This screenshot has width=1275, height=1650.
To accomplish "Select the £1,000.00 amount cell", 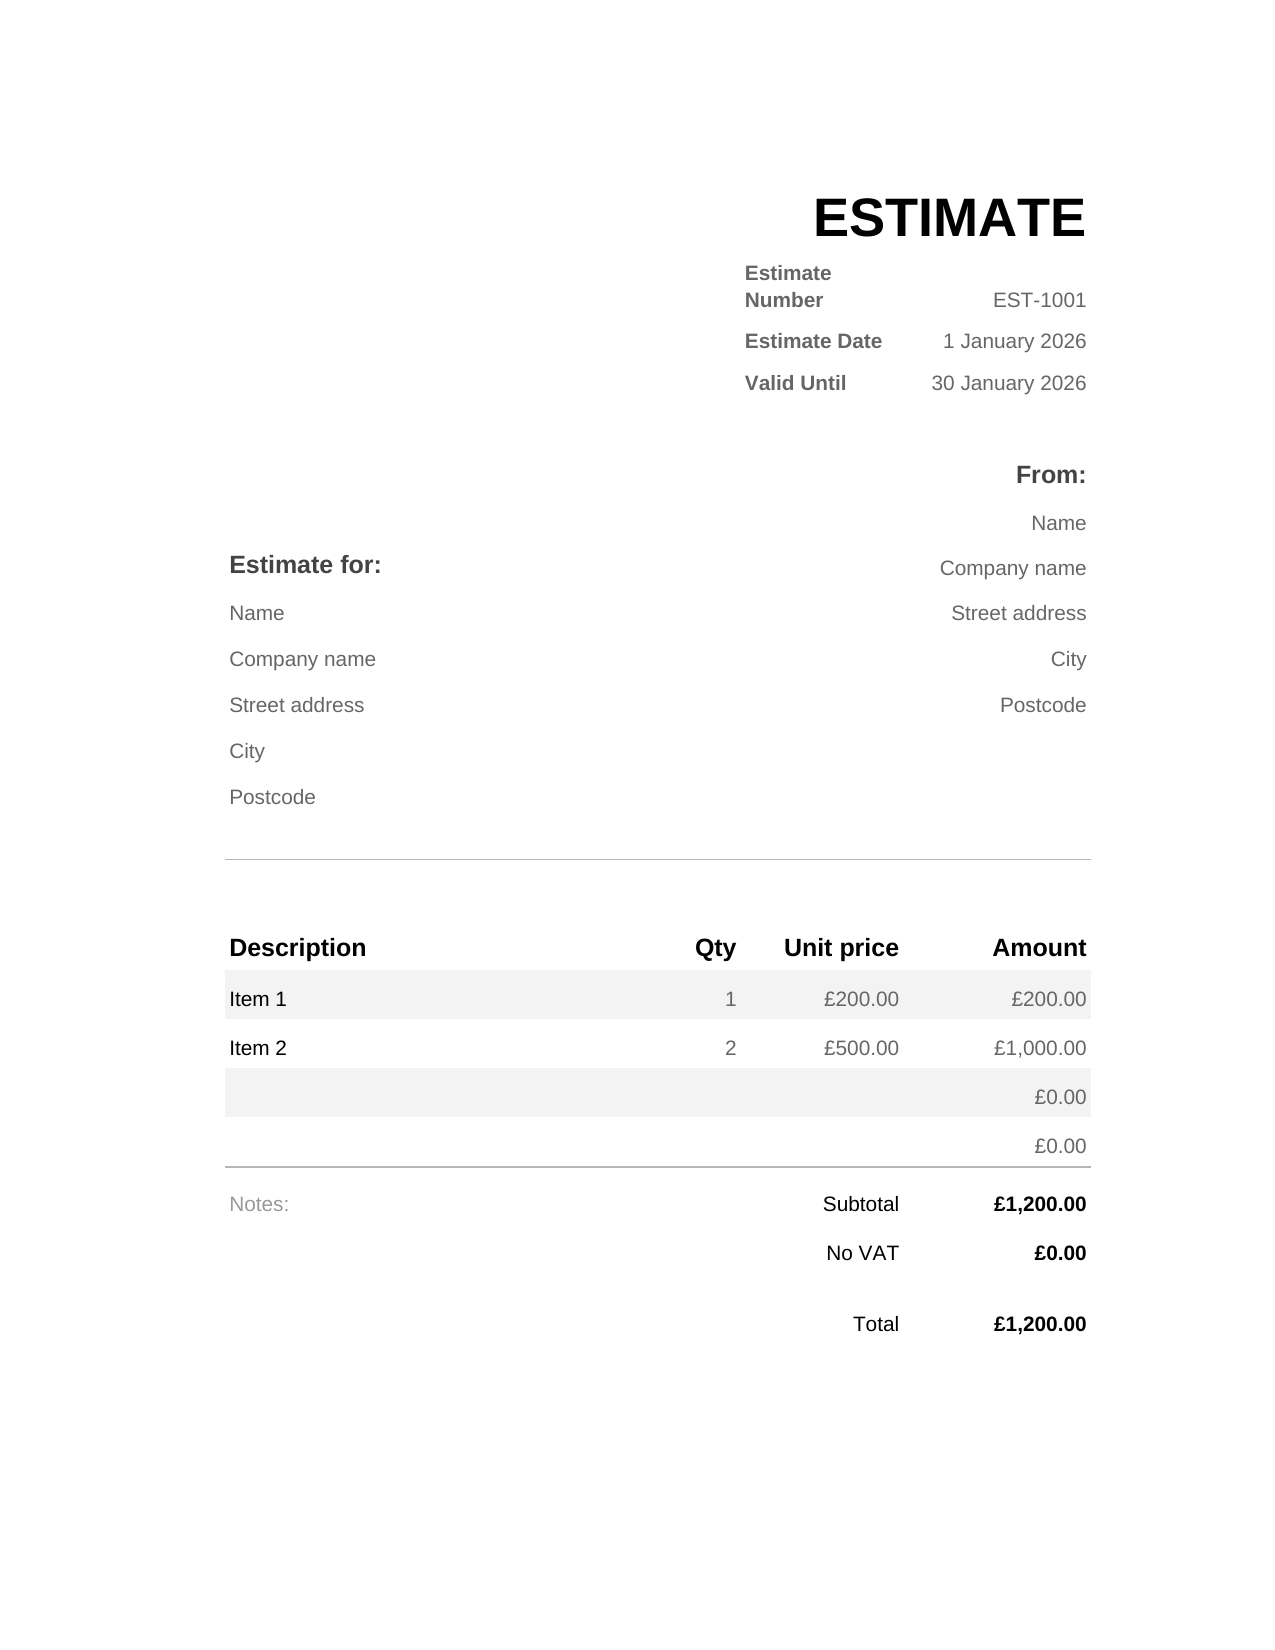I will [1039, 1048].
